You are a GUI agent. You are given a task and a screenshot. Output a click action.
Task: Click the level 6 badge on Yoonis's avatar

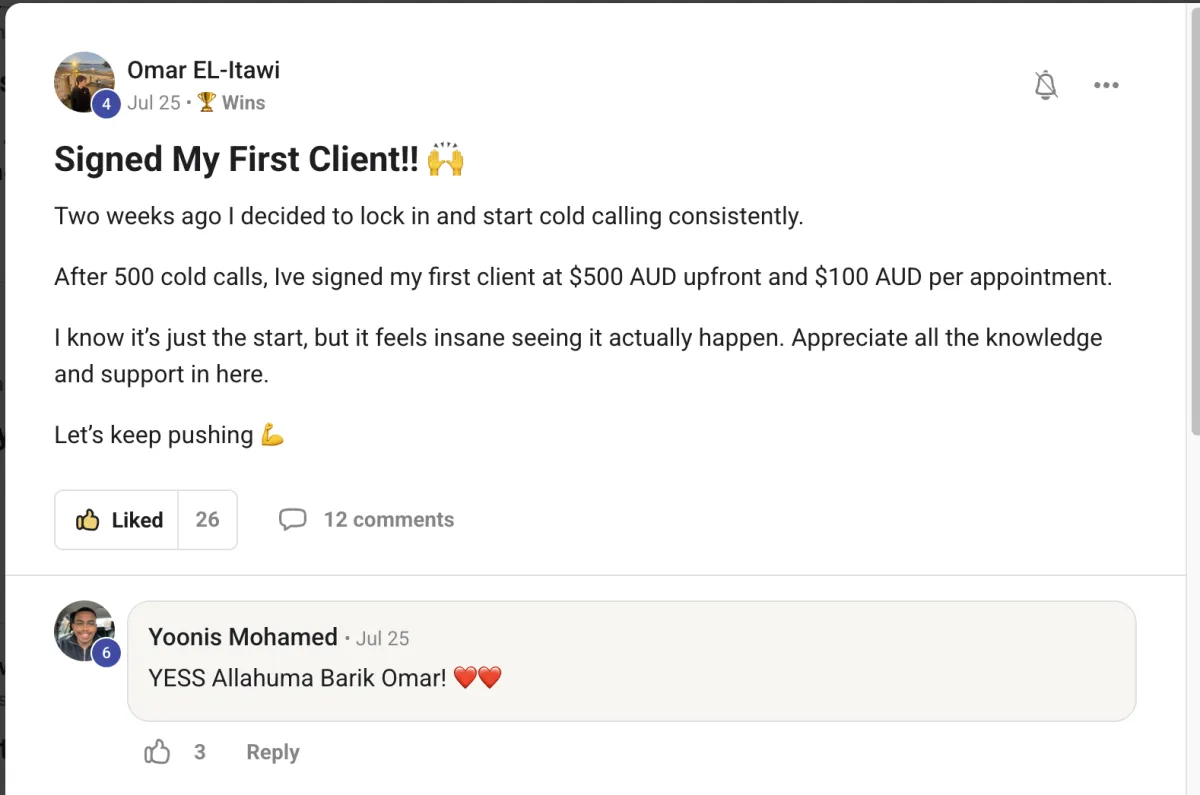105,653
